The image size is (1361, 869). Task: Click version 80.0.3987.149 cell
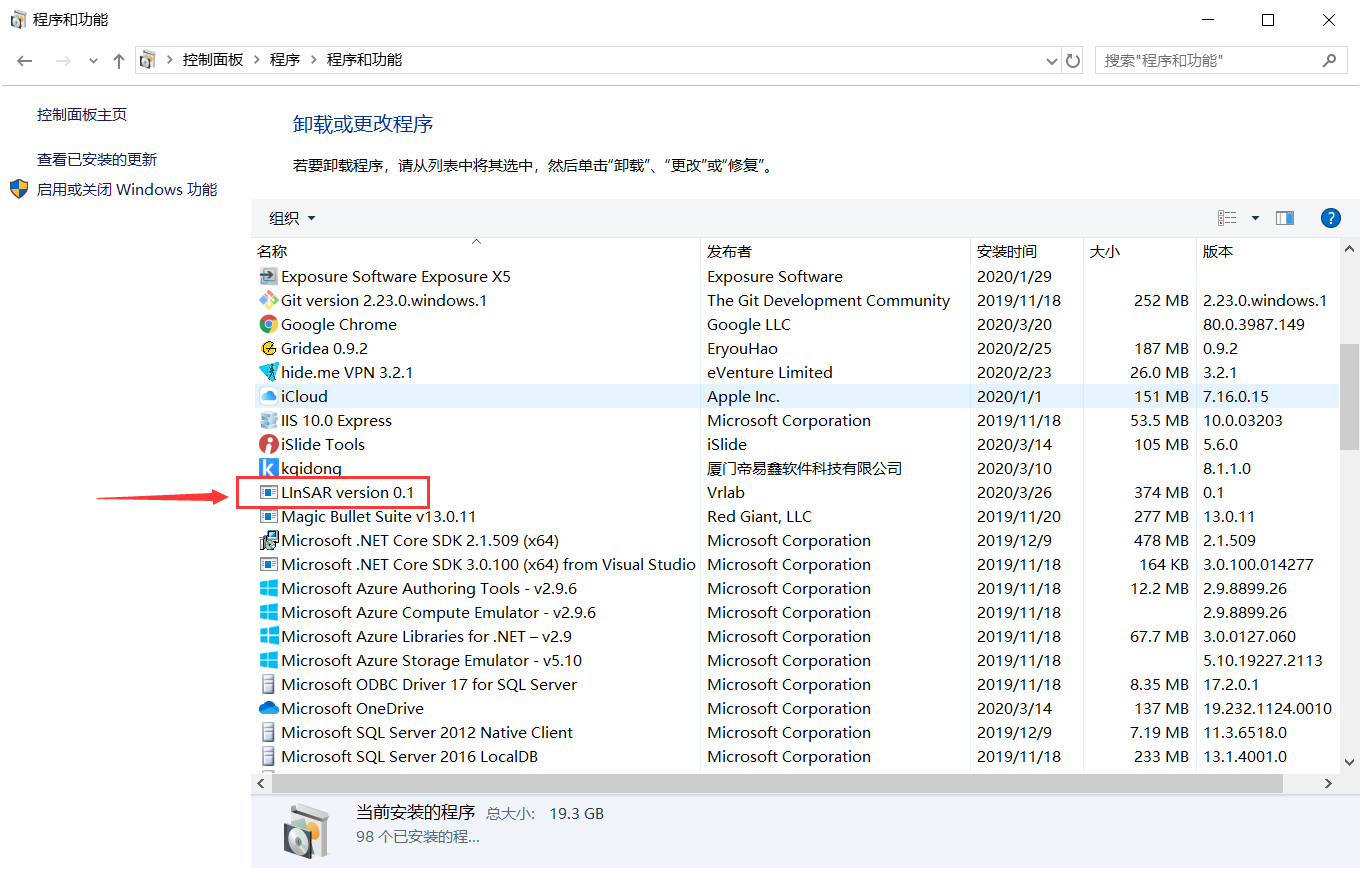point(1255,325)
